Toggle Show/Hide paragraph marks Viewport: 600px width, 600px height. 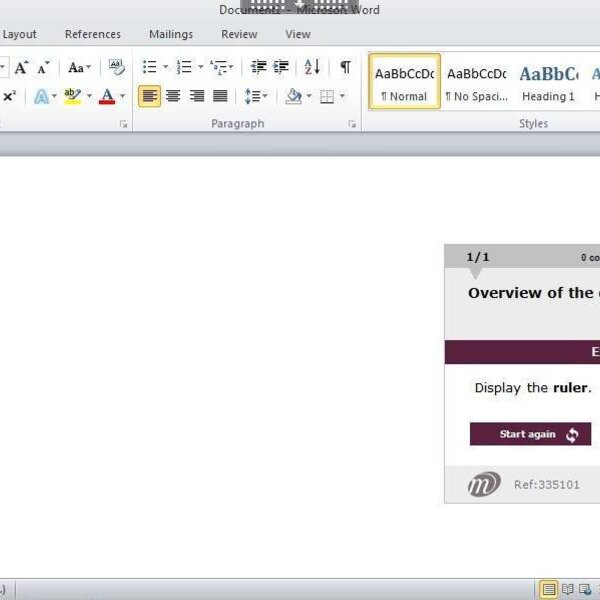point(345,67)
